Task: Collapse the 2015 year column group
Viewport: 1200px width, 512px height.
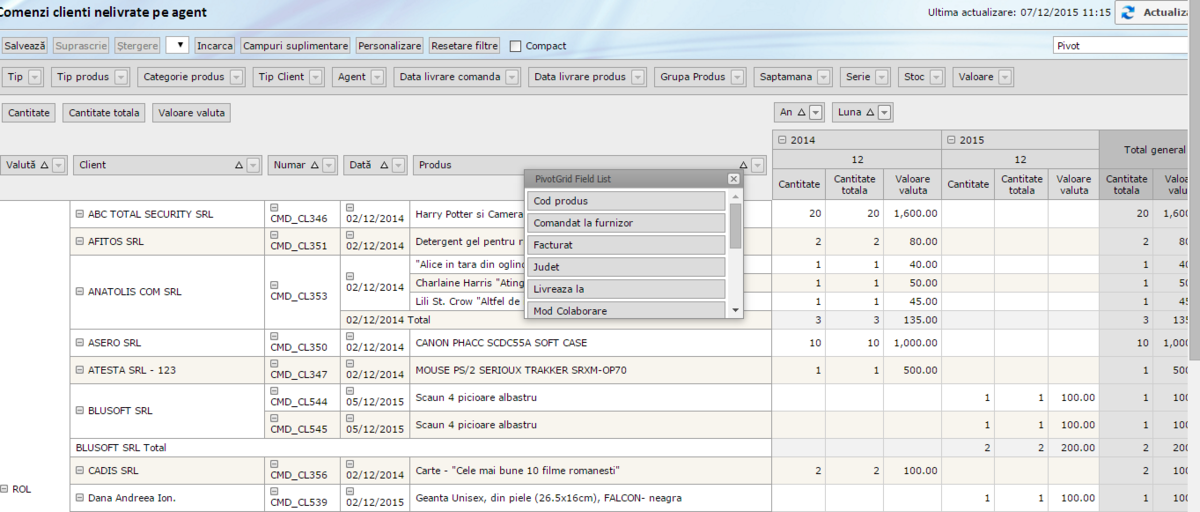Action: 951,140
